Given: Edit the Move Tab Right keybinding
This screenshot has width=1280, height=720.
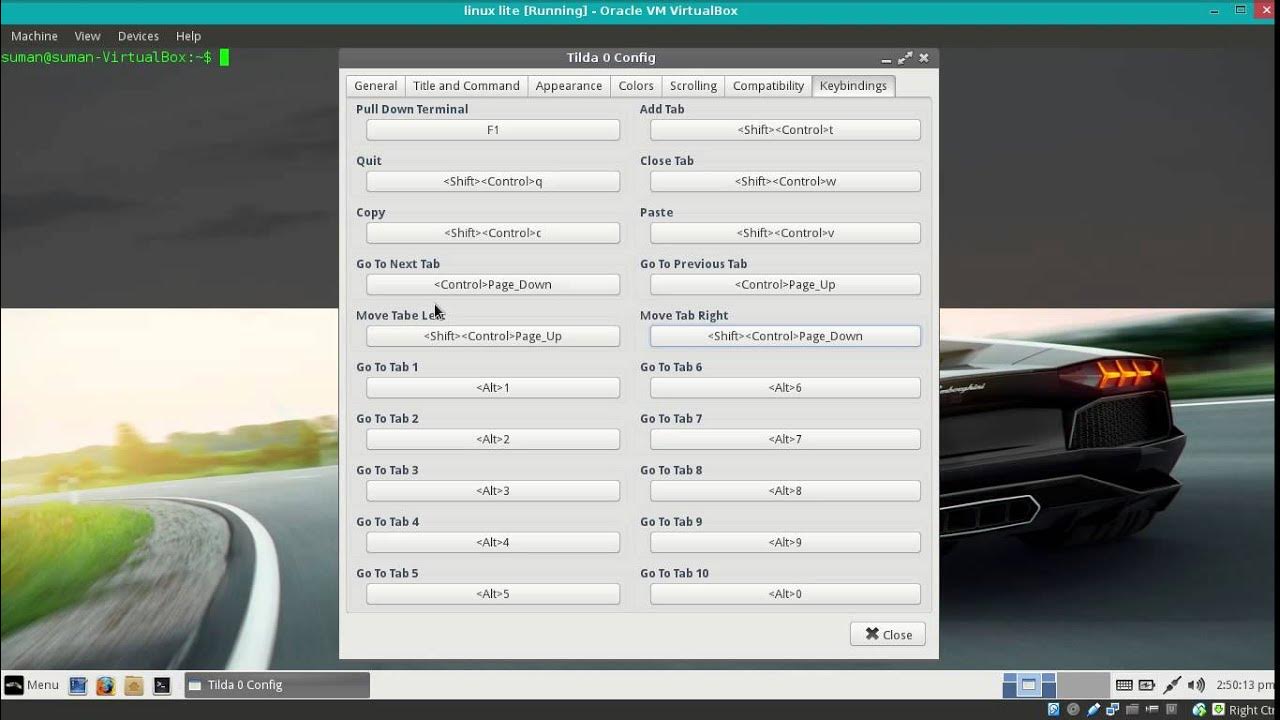Looking at the screenshot, I should click(785, 336).
